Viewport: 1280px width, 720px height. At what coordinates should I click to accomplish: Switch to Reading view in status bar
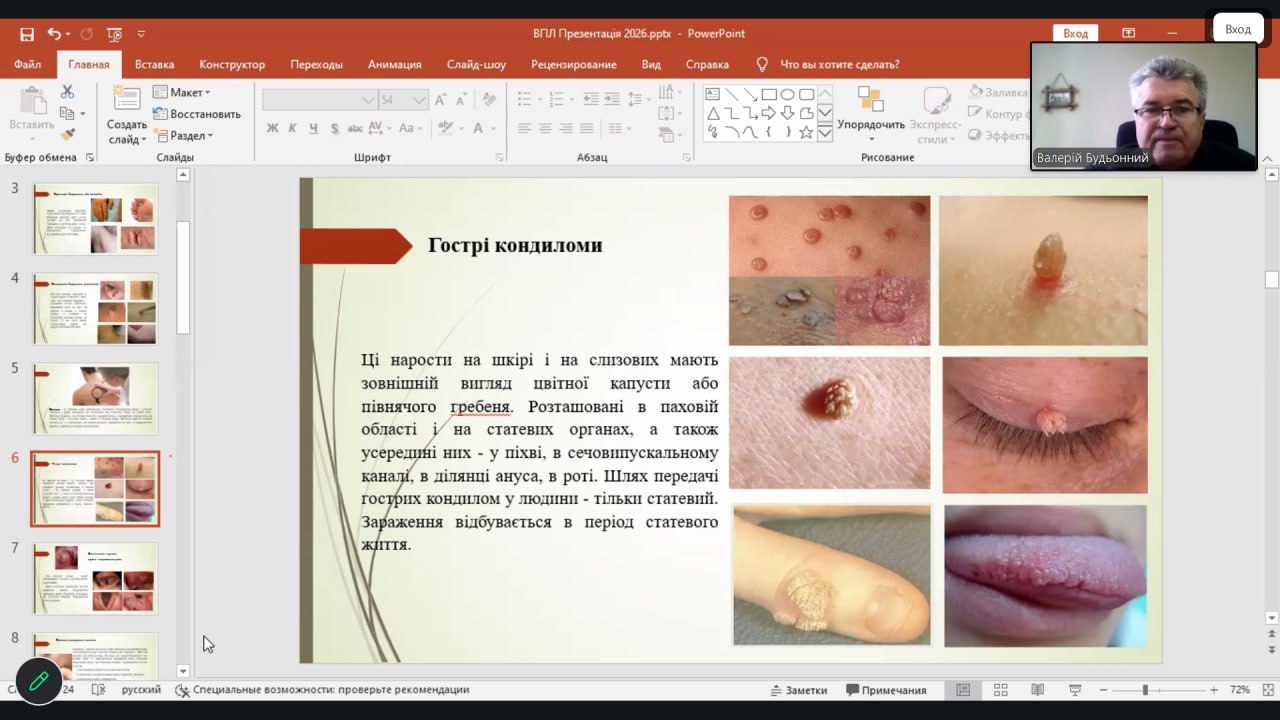click(x=1037, y=690)
